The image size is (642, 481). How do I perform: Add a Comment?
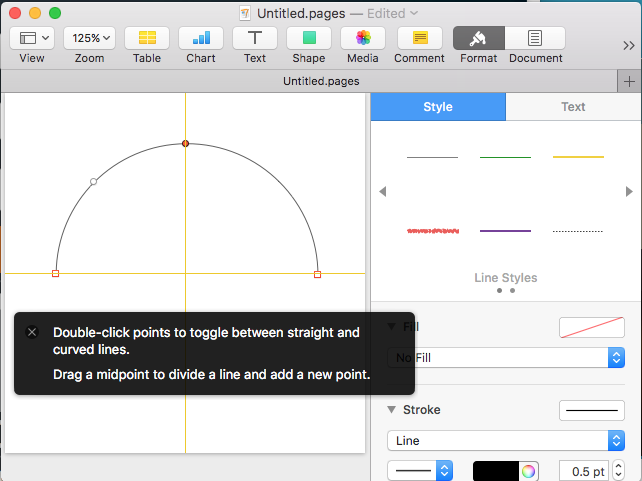pyautogui.click(x=419, y=38)
